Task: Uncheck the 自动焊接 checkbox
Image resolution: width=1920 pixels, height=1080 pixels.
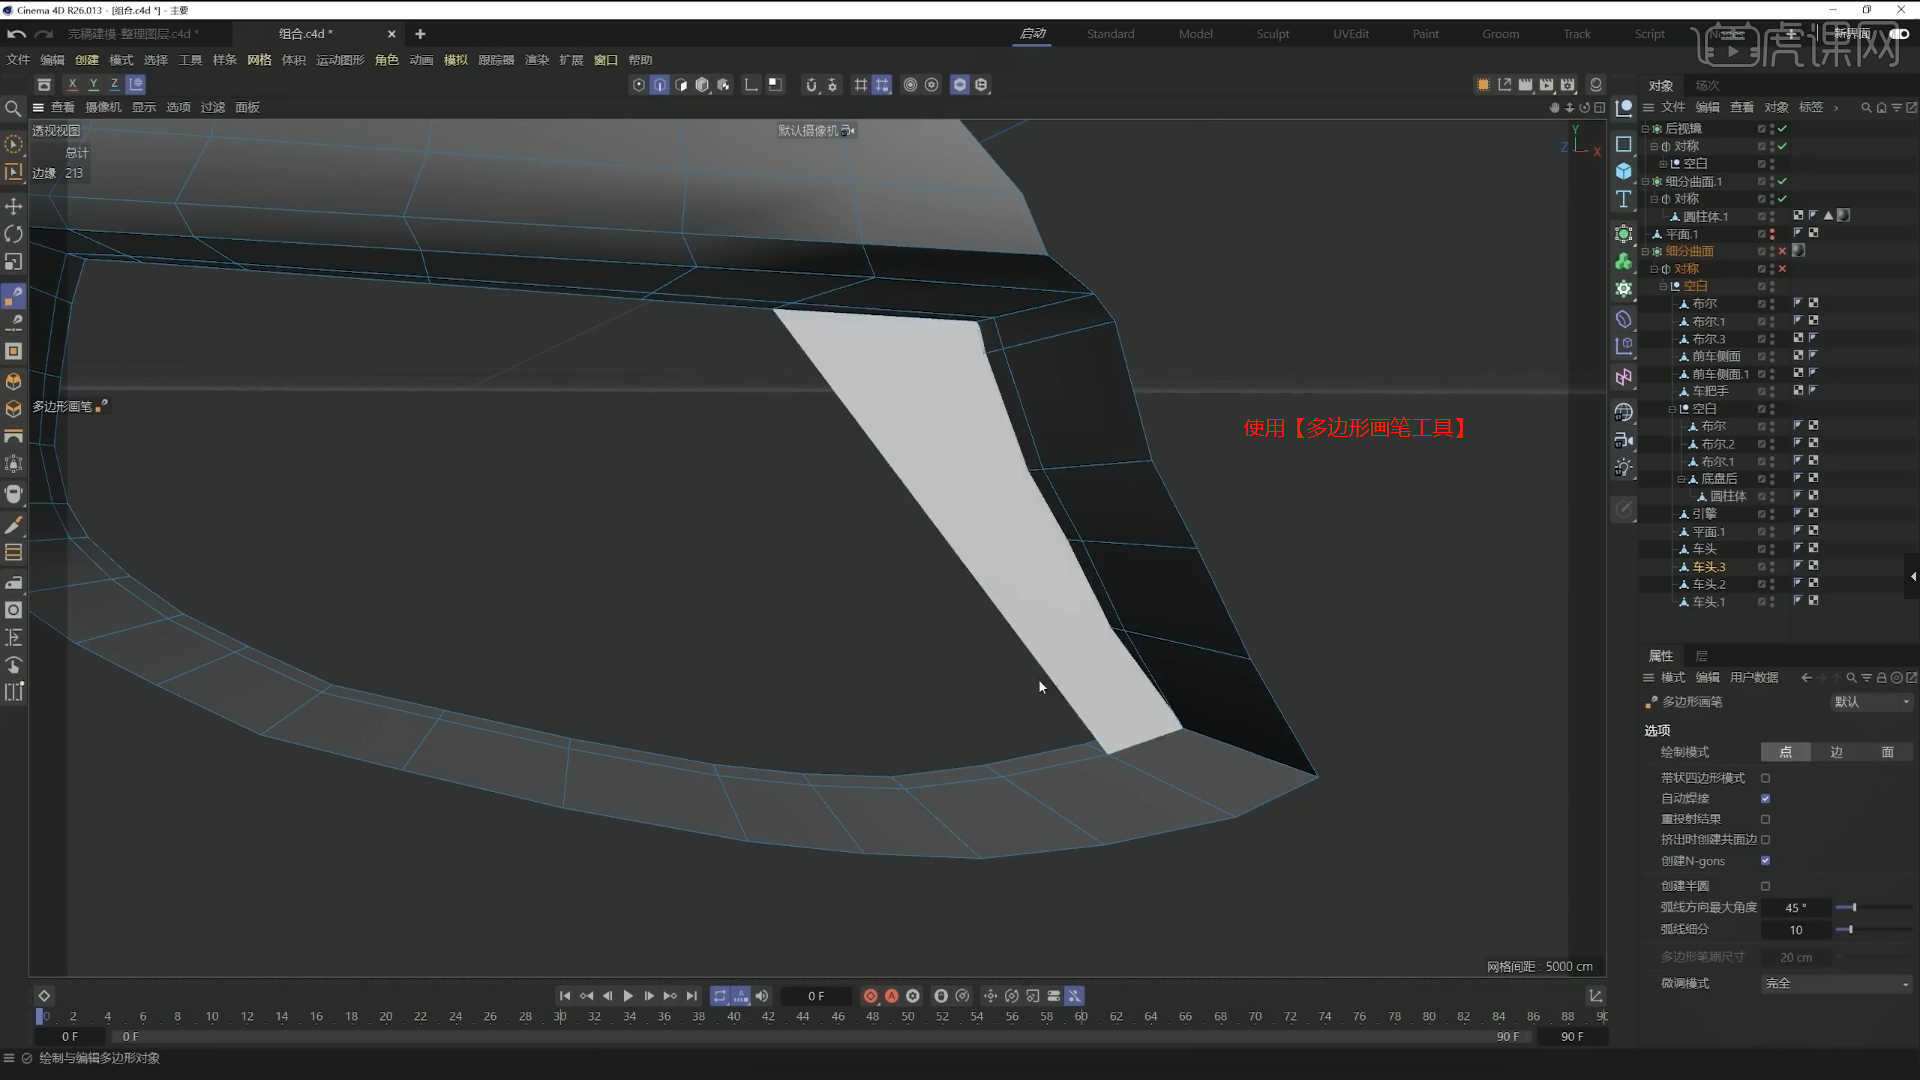Action: pos(1765,798)
